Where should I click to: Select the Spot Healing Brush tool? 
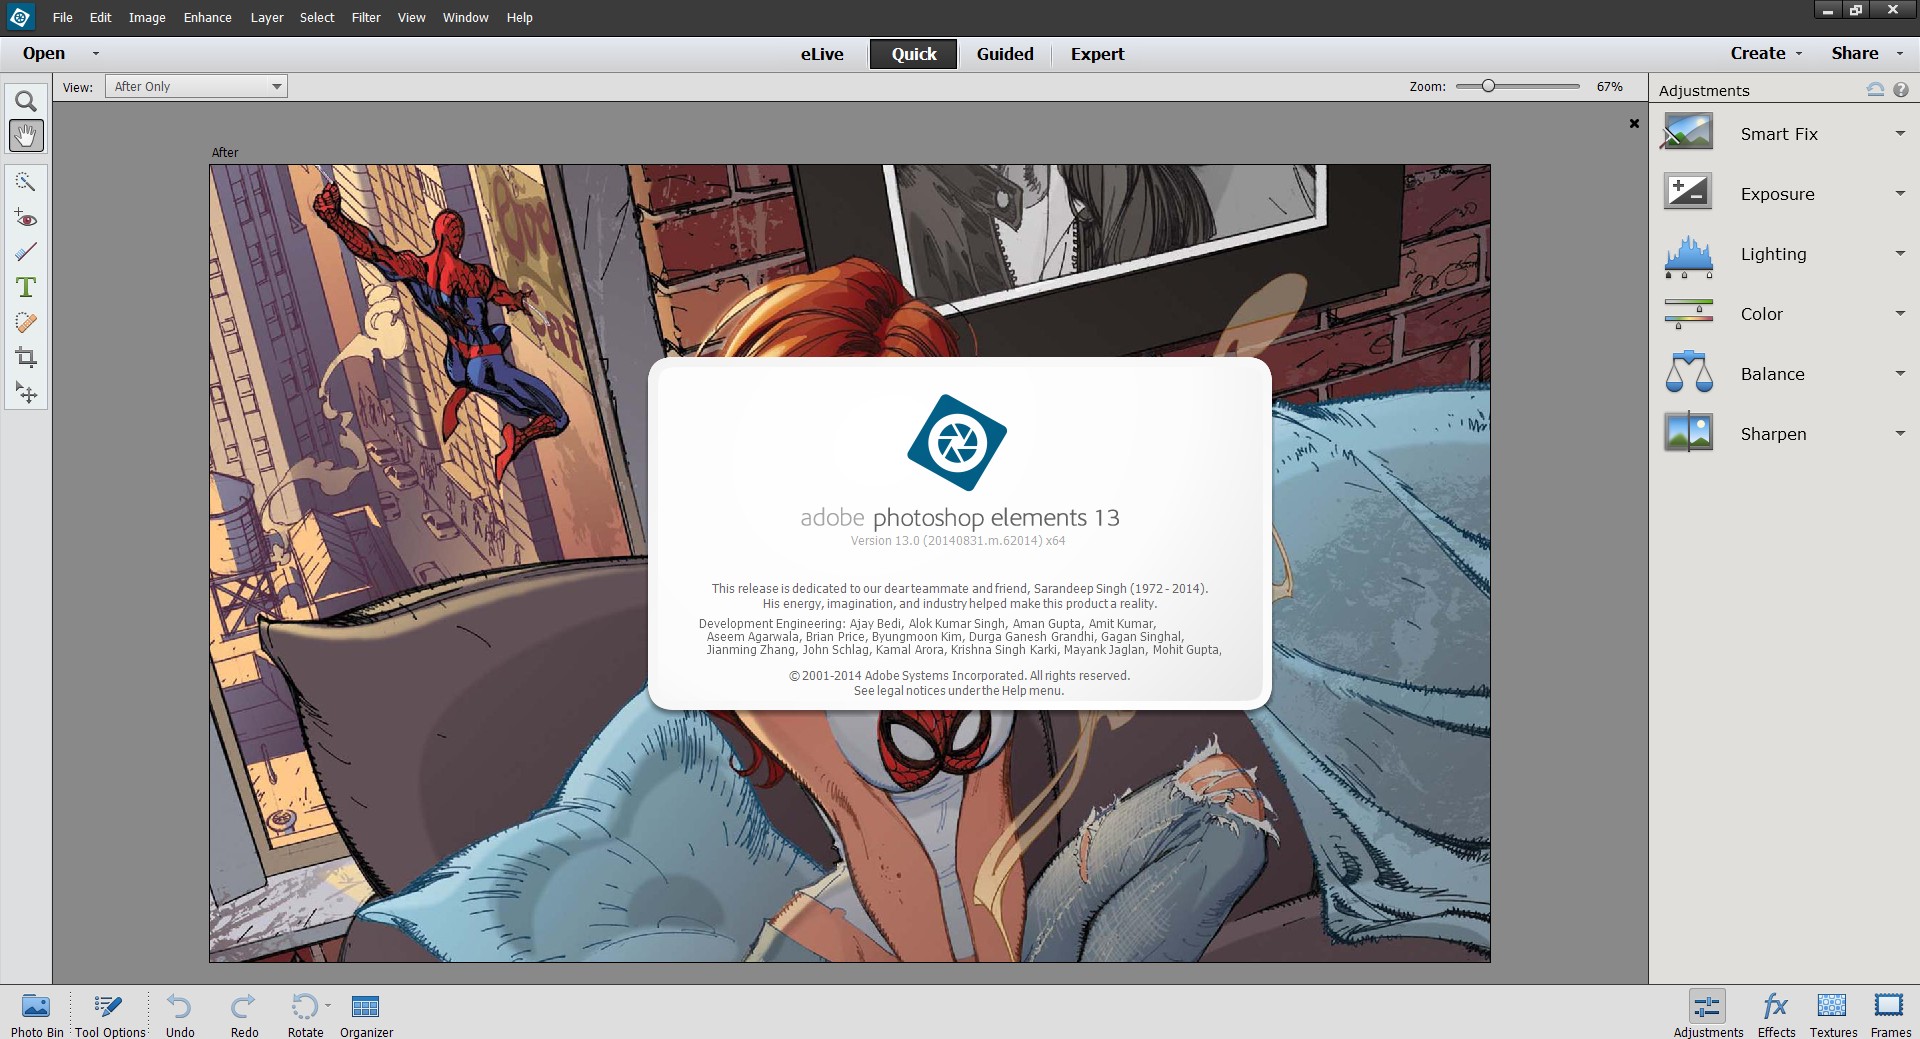(26, 323)
